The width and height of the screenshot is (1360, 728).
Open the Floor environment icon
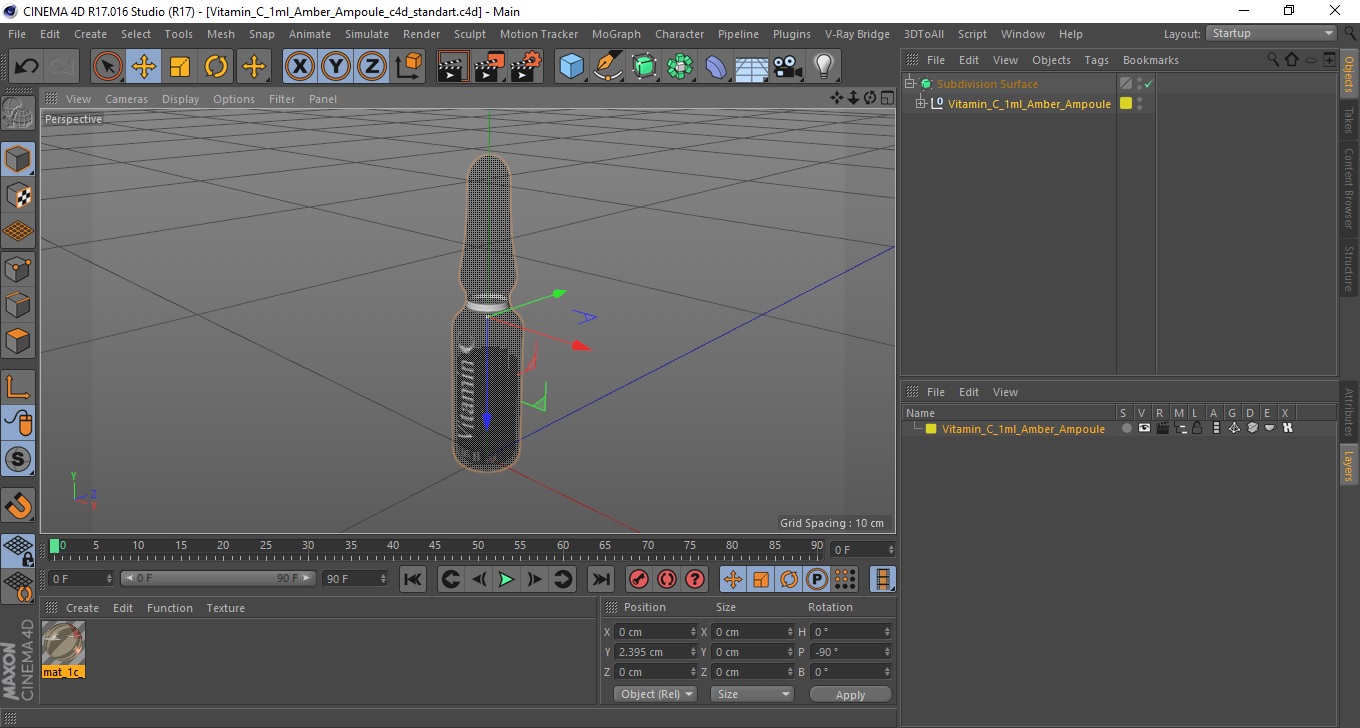pos(751,67)
